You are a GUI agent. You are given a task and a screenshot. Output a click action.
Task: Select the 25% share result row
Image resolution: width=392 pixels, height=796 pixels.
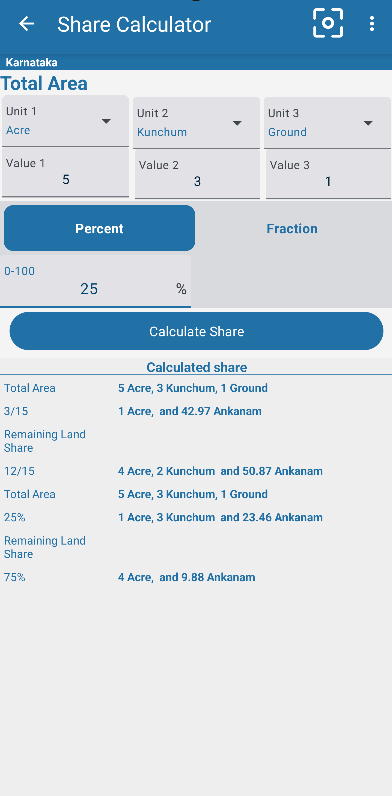(x=196, y=517)
